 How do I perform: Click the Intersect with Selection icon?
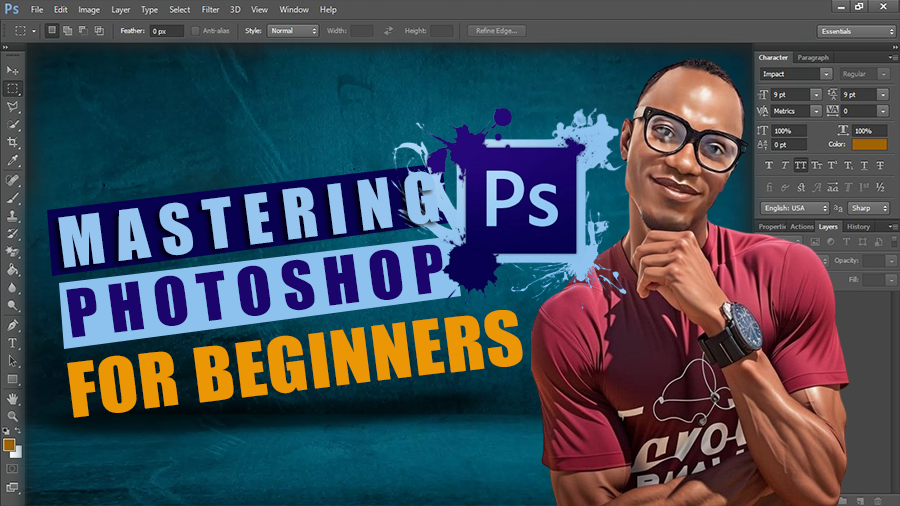[x=99, y=30]
